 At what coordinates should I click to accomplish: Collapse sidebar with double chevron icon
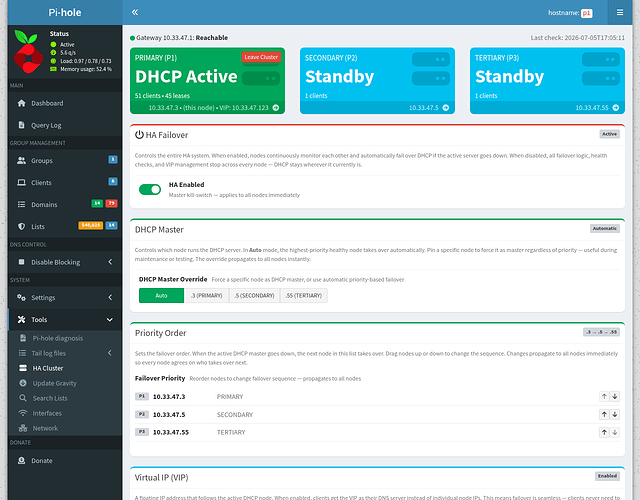135,12
